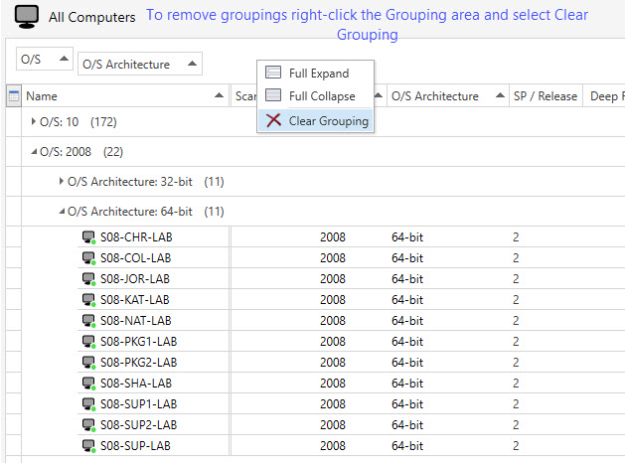The width and height of the screenshot is (631, 463).
Task: Click the column chooser icon left of Name
Action: click(14, 96)
